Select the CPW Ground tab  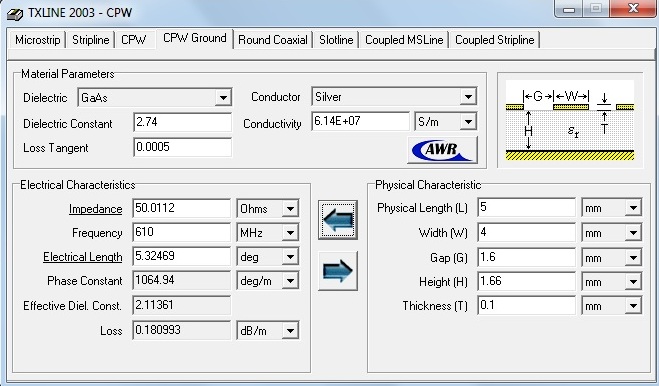pyautogui.click(x=195, y=39)
